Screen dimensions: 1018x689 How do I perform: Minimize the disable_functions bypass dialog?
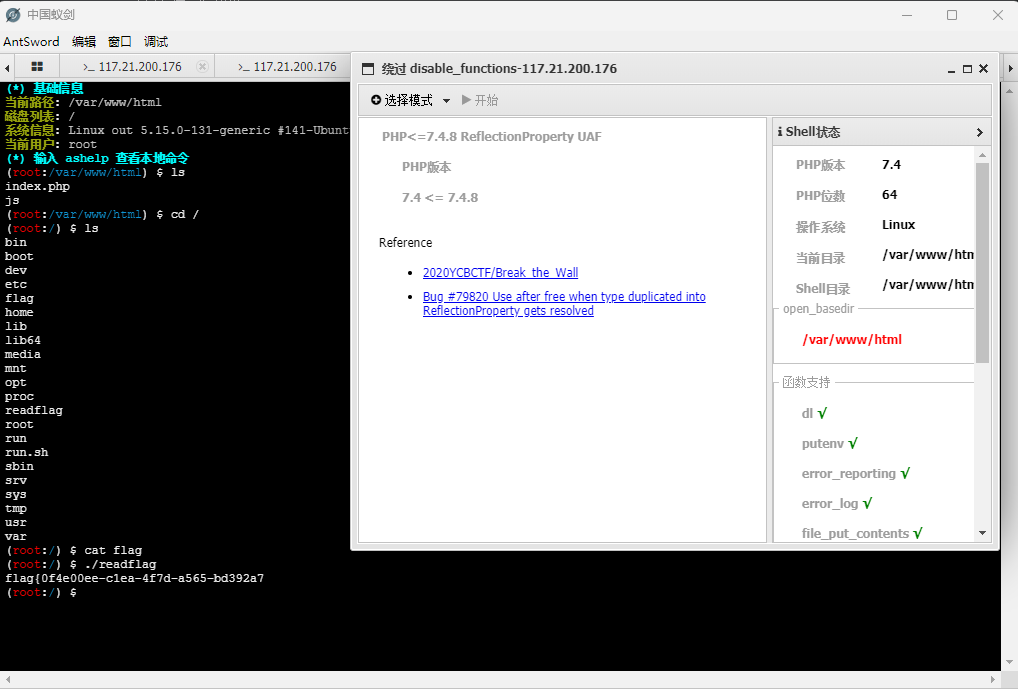[951, 69]
